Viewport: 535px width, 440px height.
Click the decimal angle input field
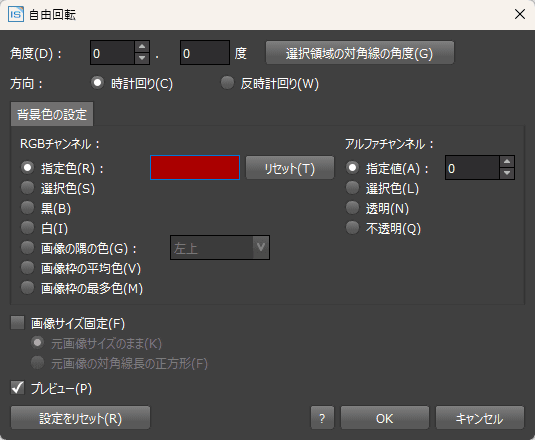(x=205, y=53)
